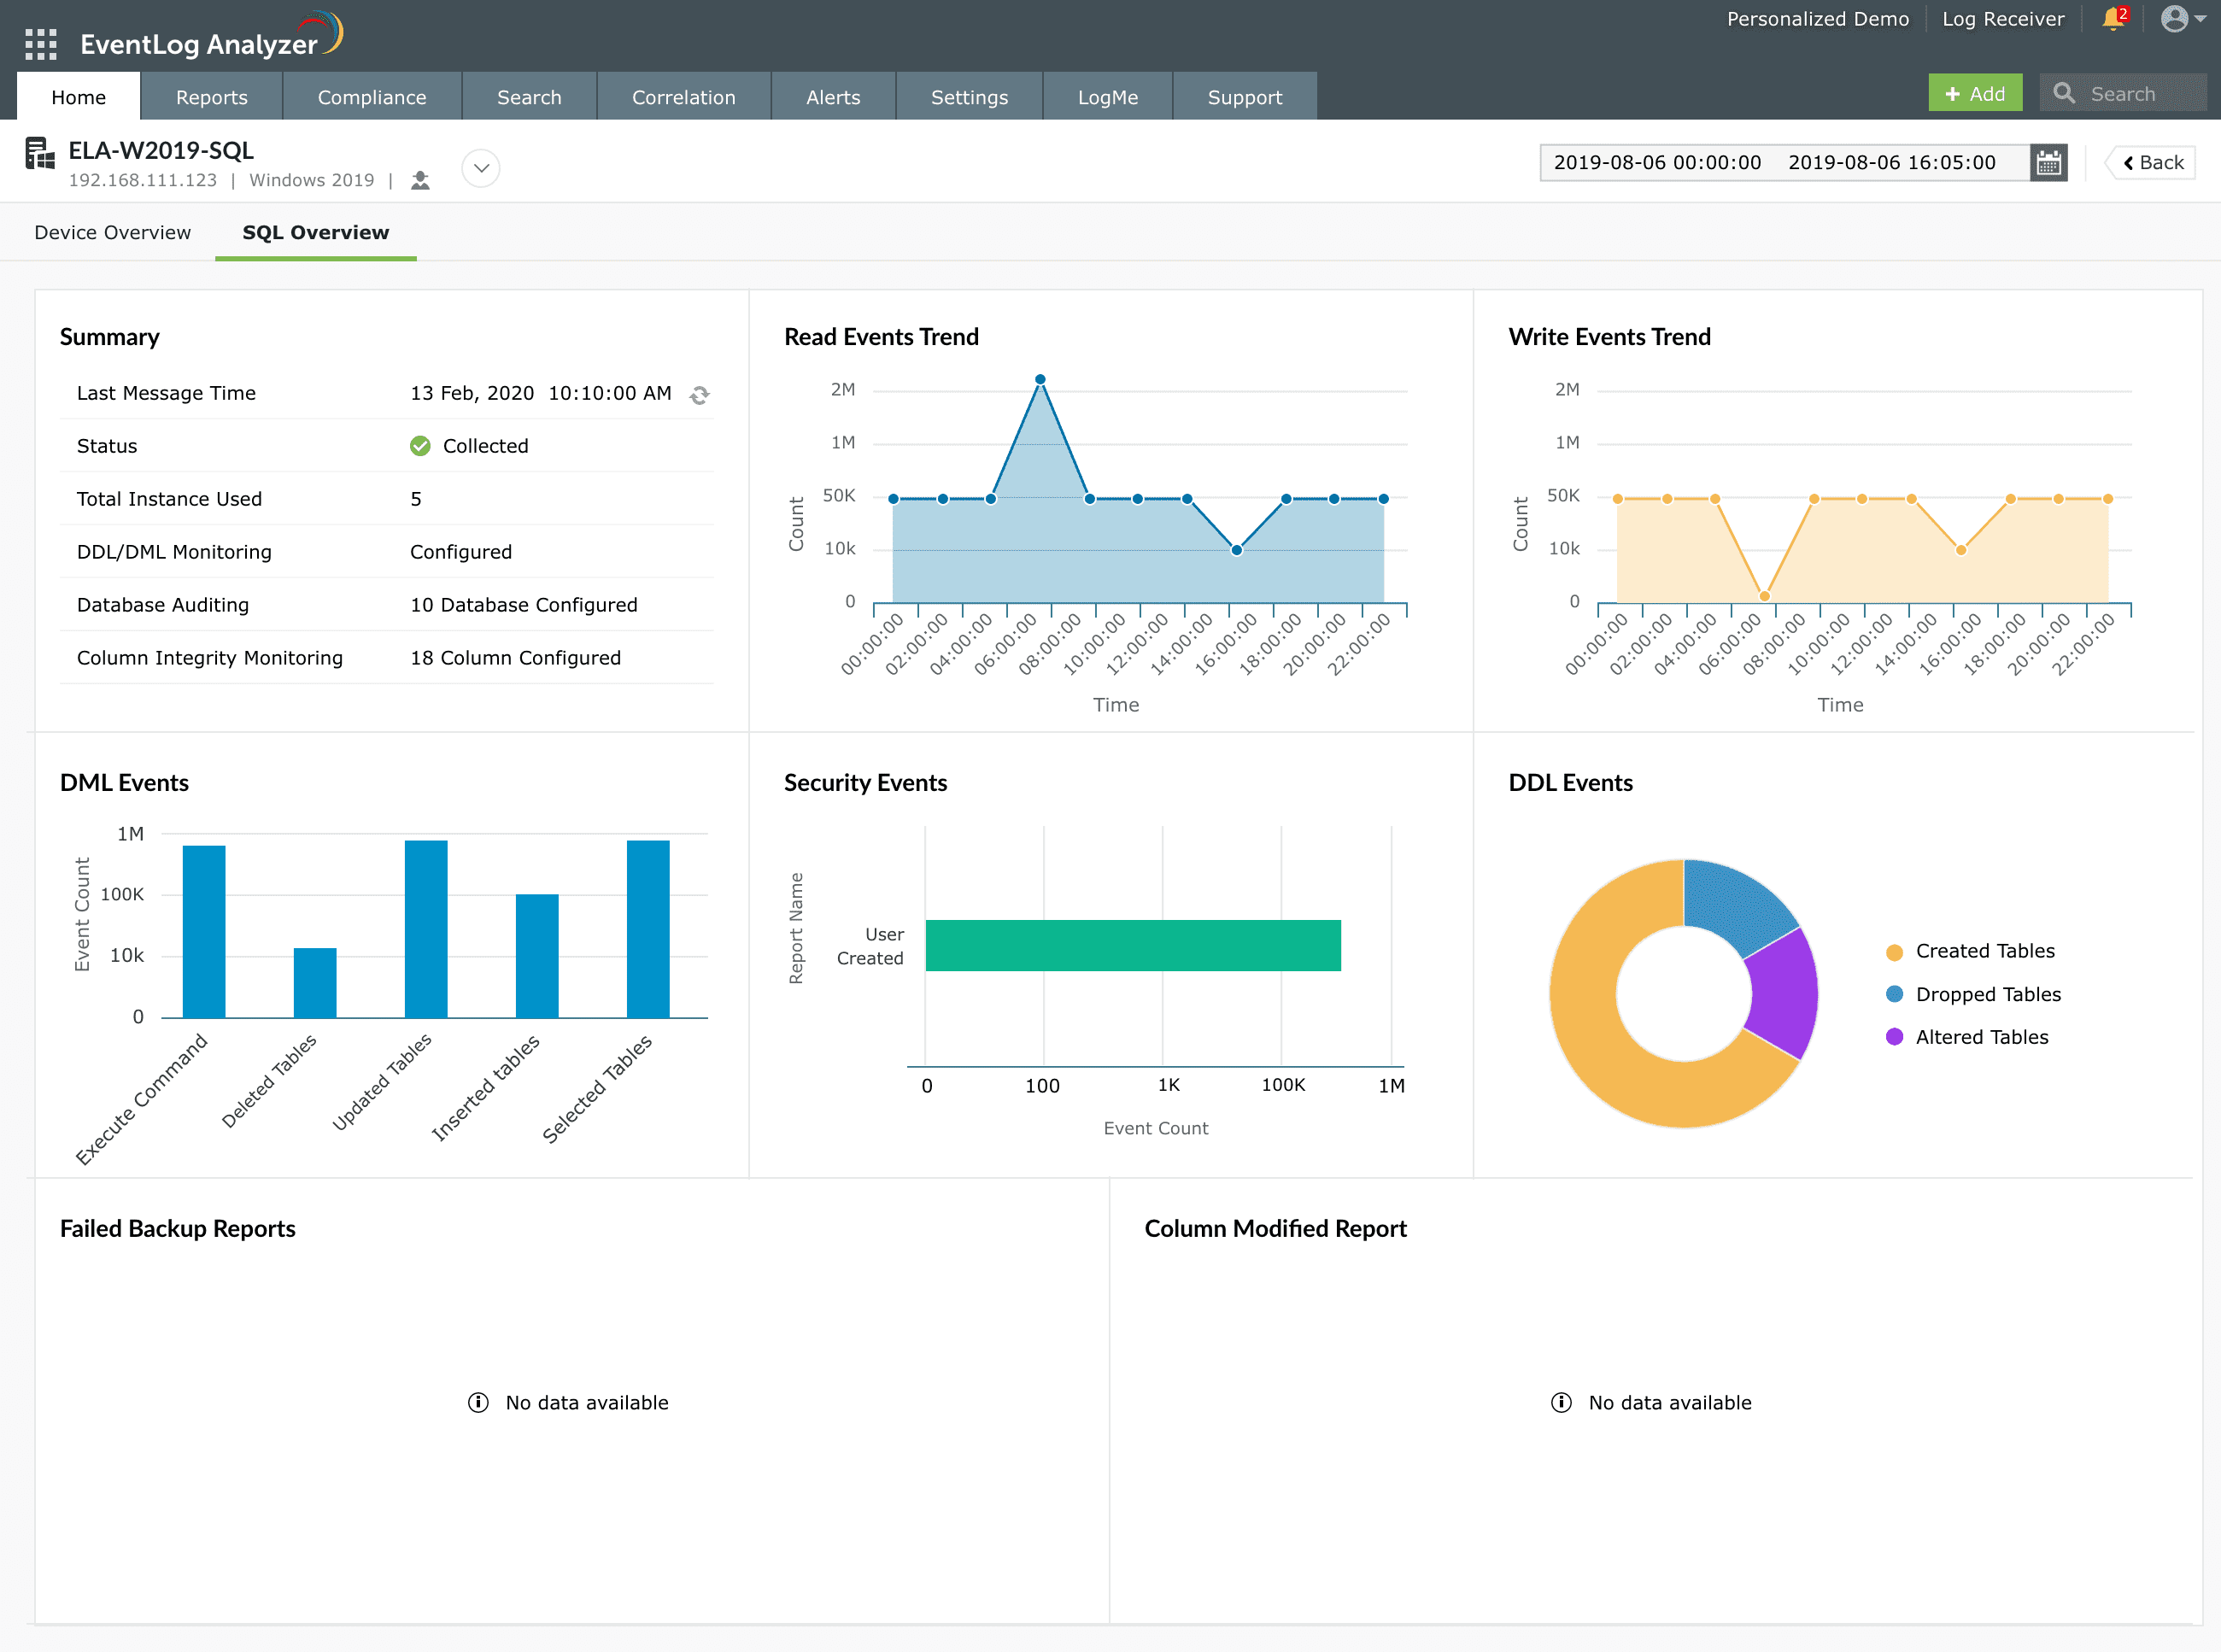Open the Correlation menu
2221x1652 pixels.
pos(684,96)
